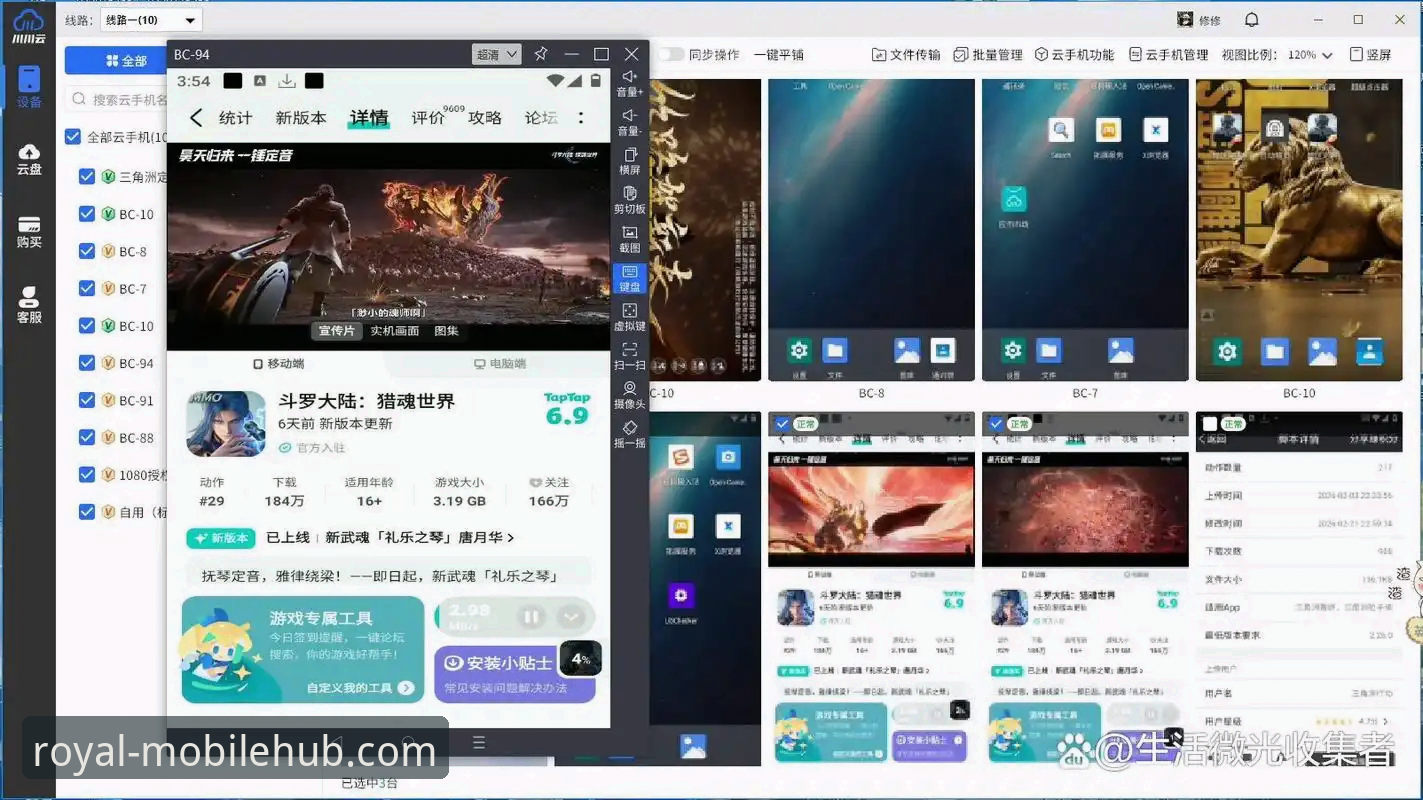Click the 文件传输 file transfer button
The width and height of the screenshot is (1423, 800).
click(x=906, y=55)
